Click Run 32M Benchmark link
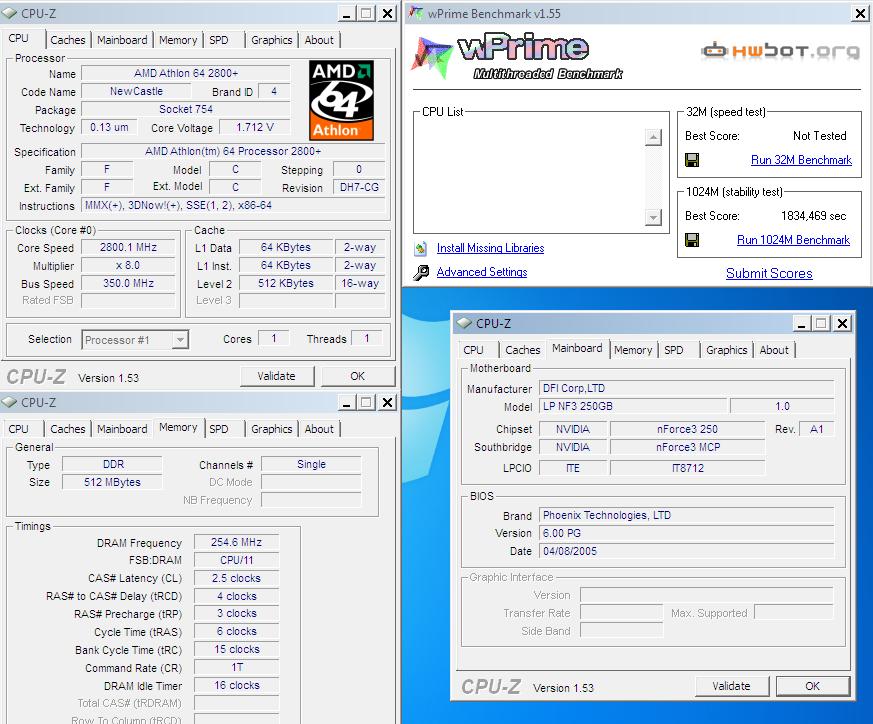873x724 pixels. (801, 160)
